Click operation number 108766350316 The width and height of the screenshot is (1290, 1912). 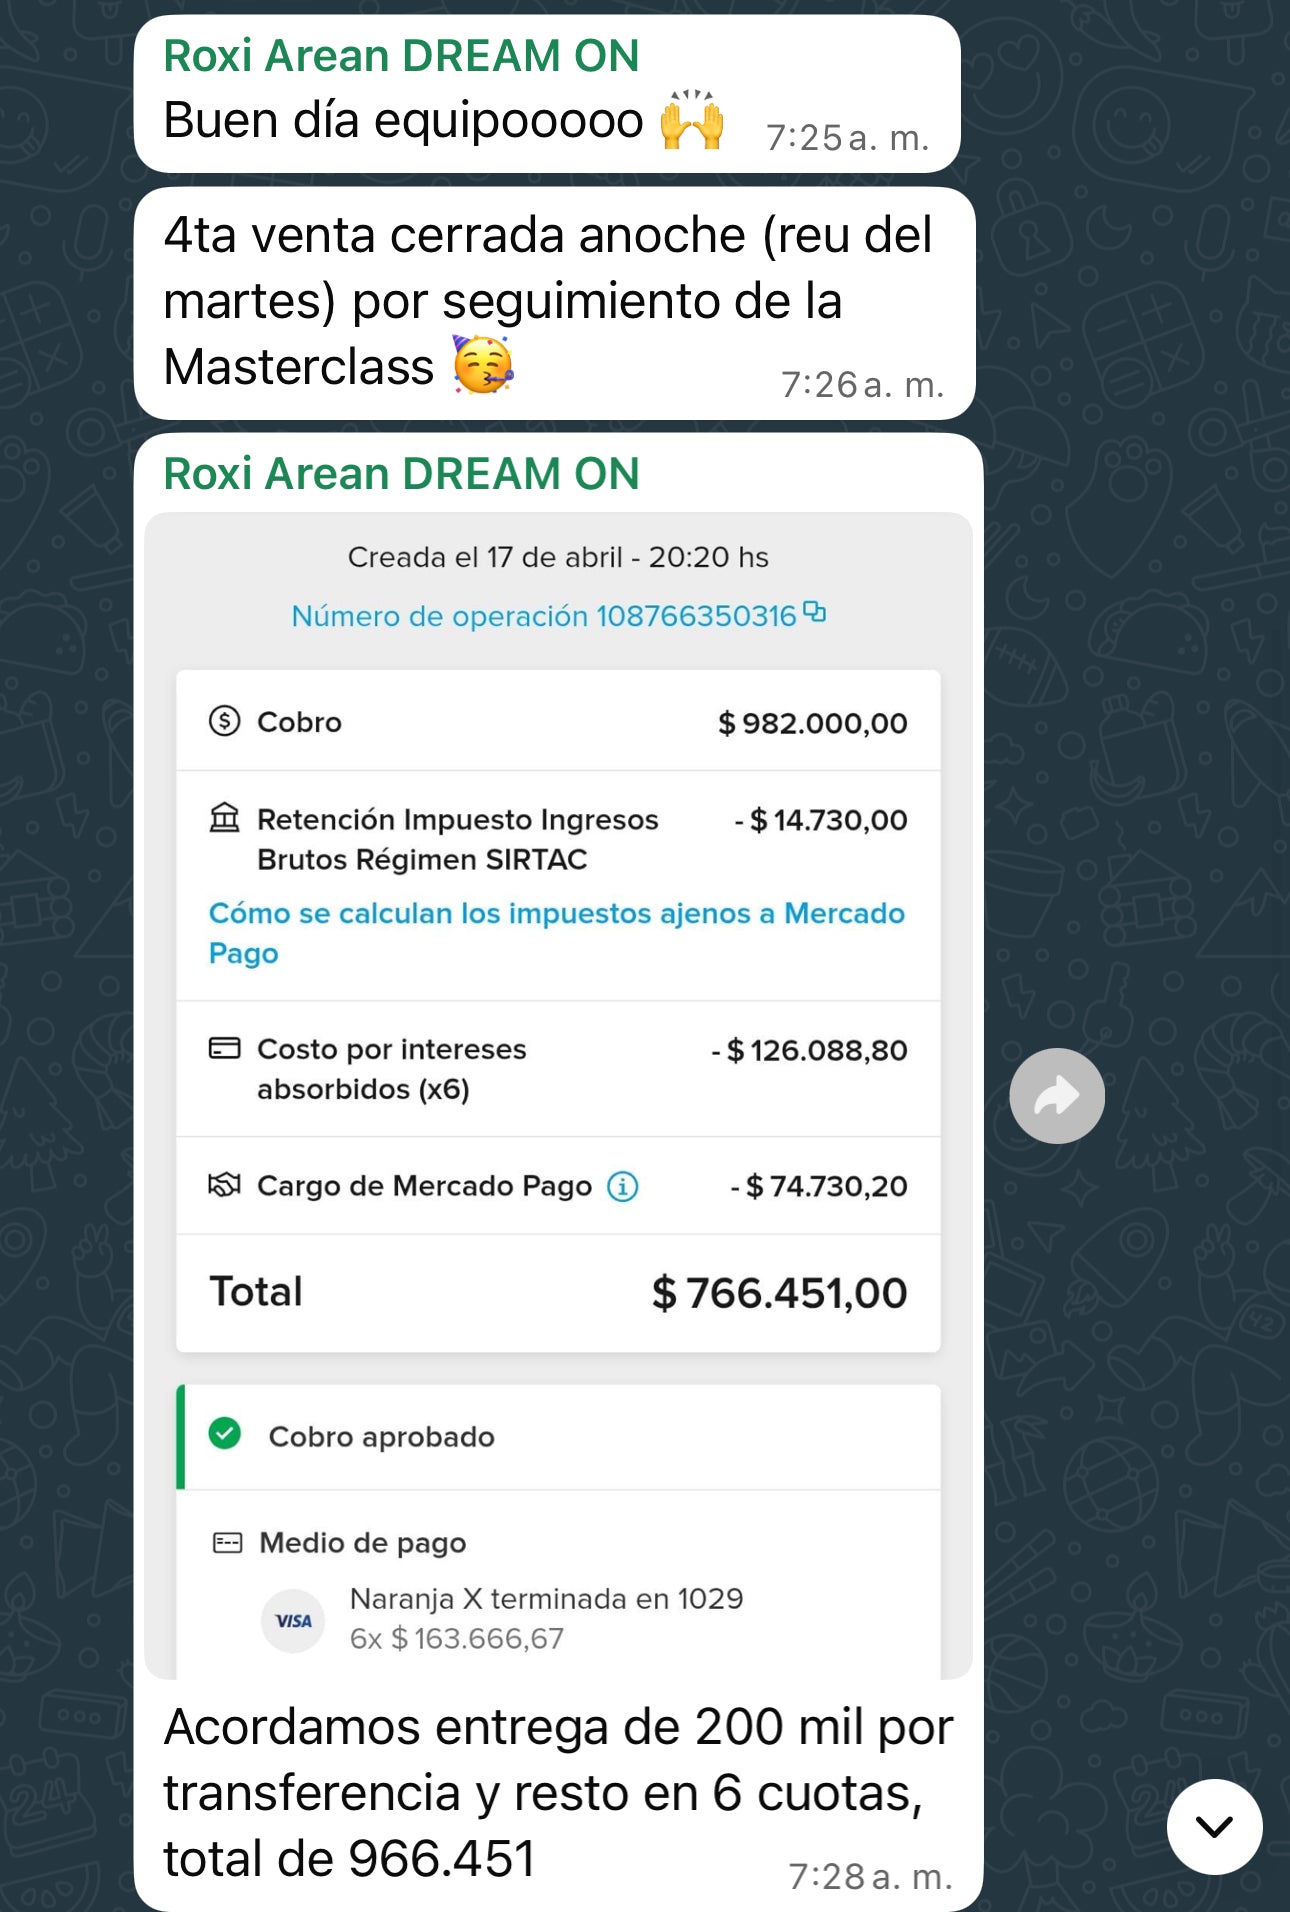pyautogui.click(x=694, y=615)
